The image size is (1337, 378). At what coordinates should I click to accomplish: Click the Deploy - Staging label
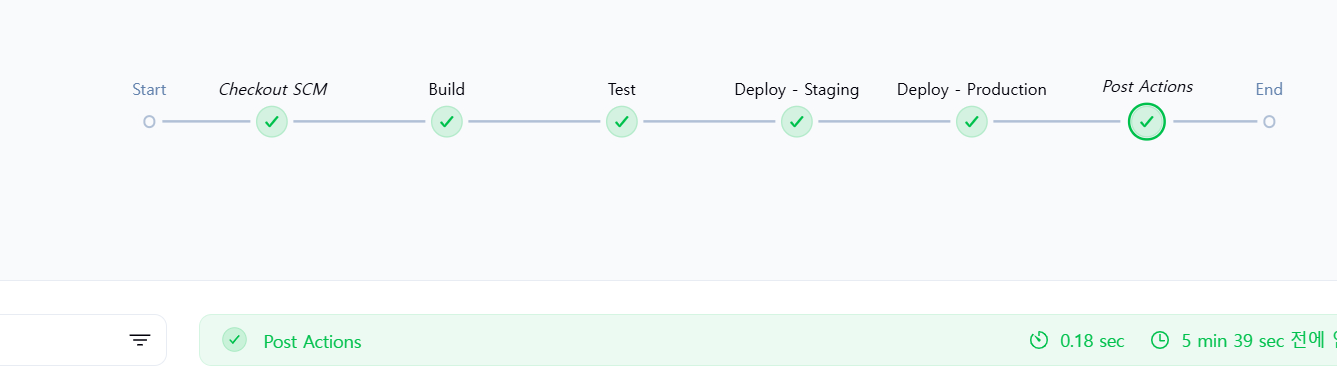(797, 89)
